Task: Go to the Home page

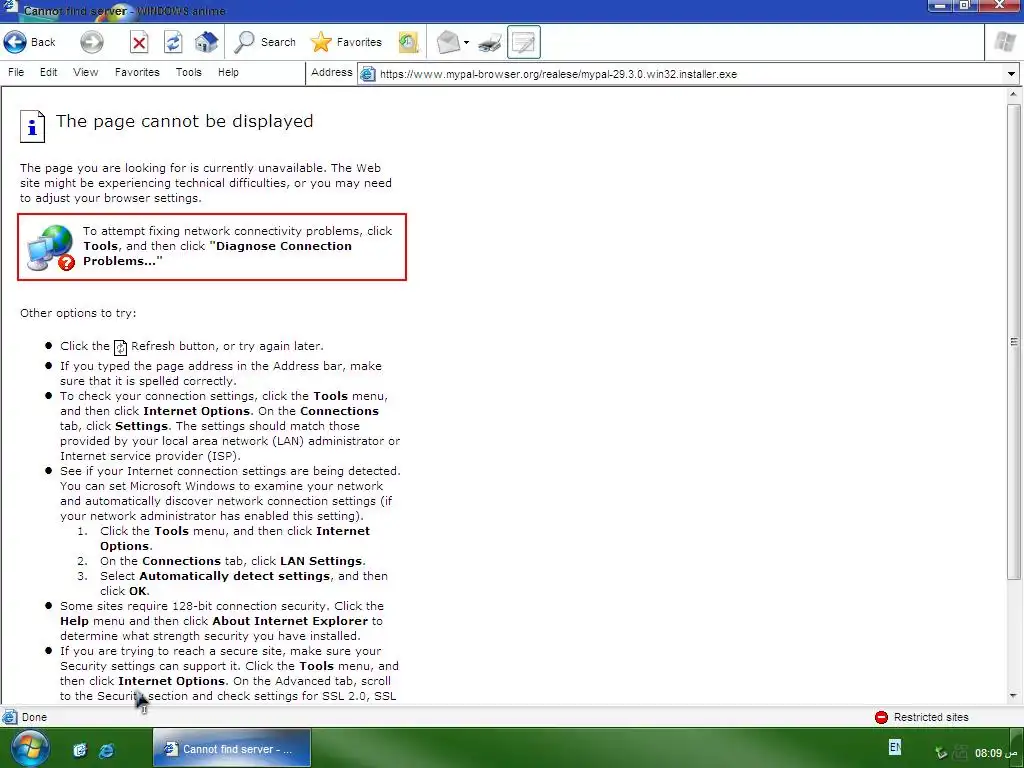Action: 206,42
